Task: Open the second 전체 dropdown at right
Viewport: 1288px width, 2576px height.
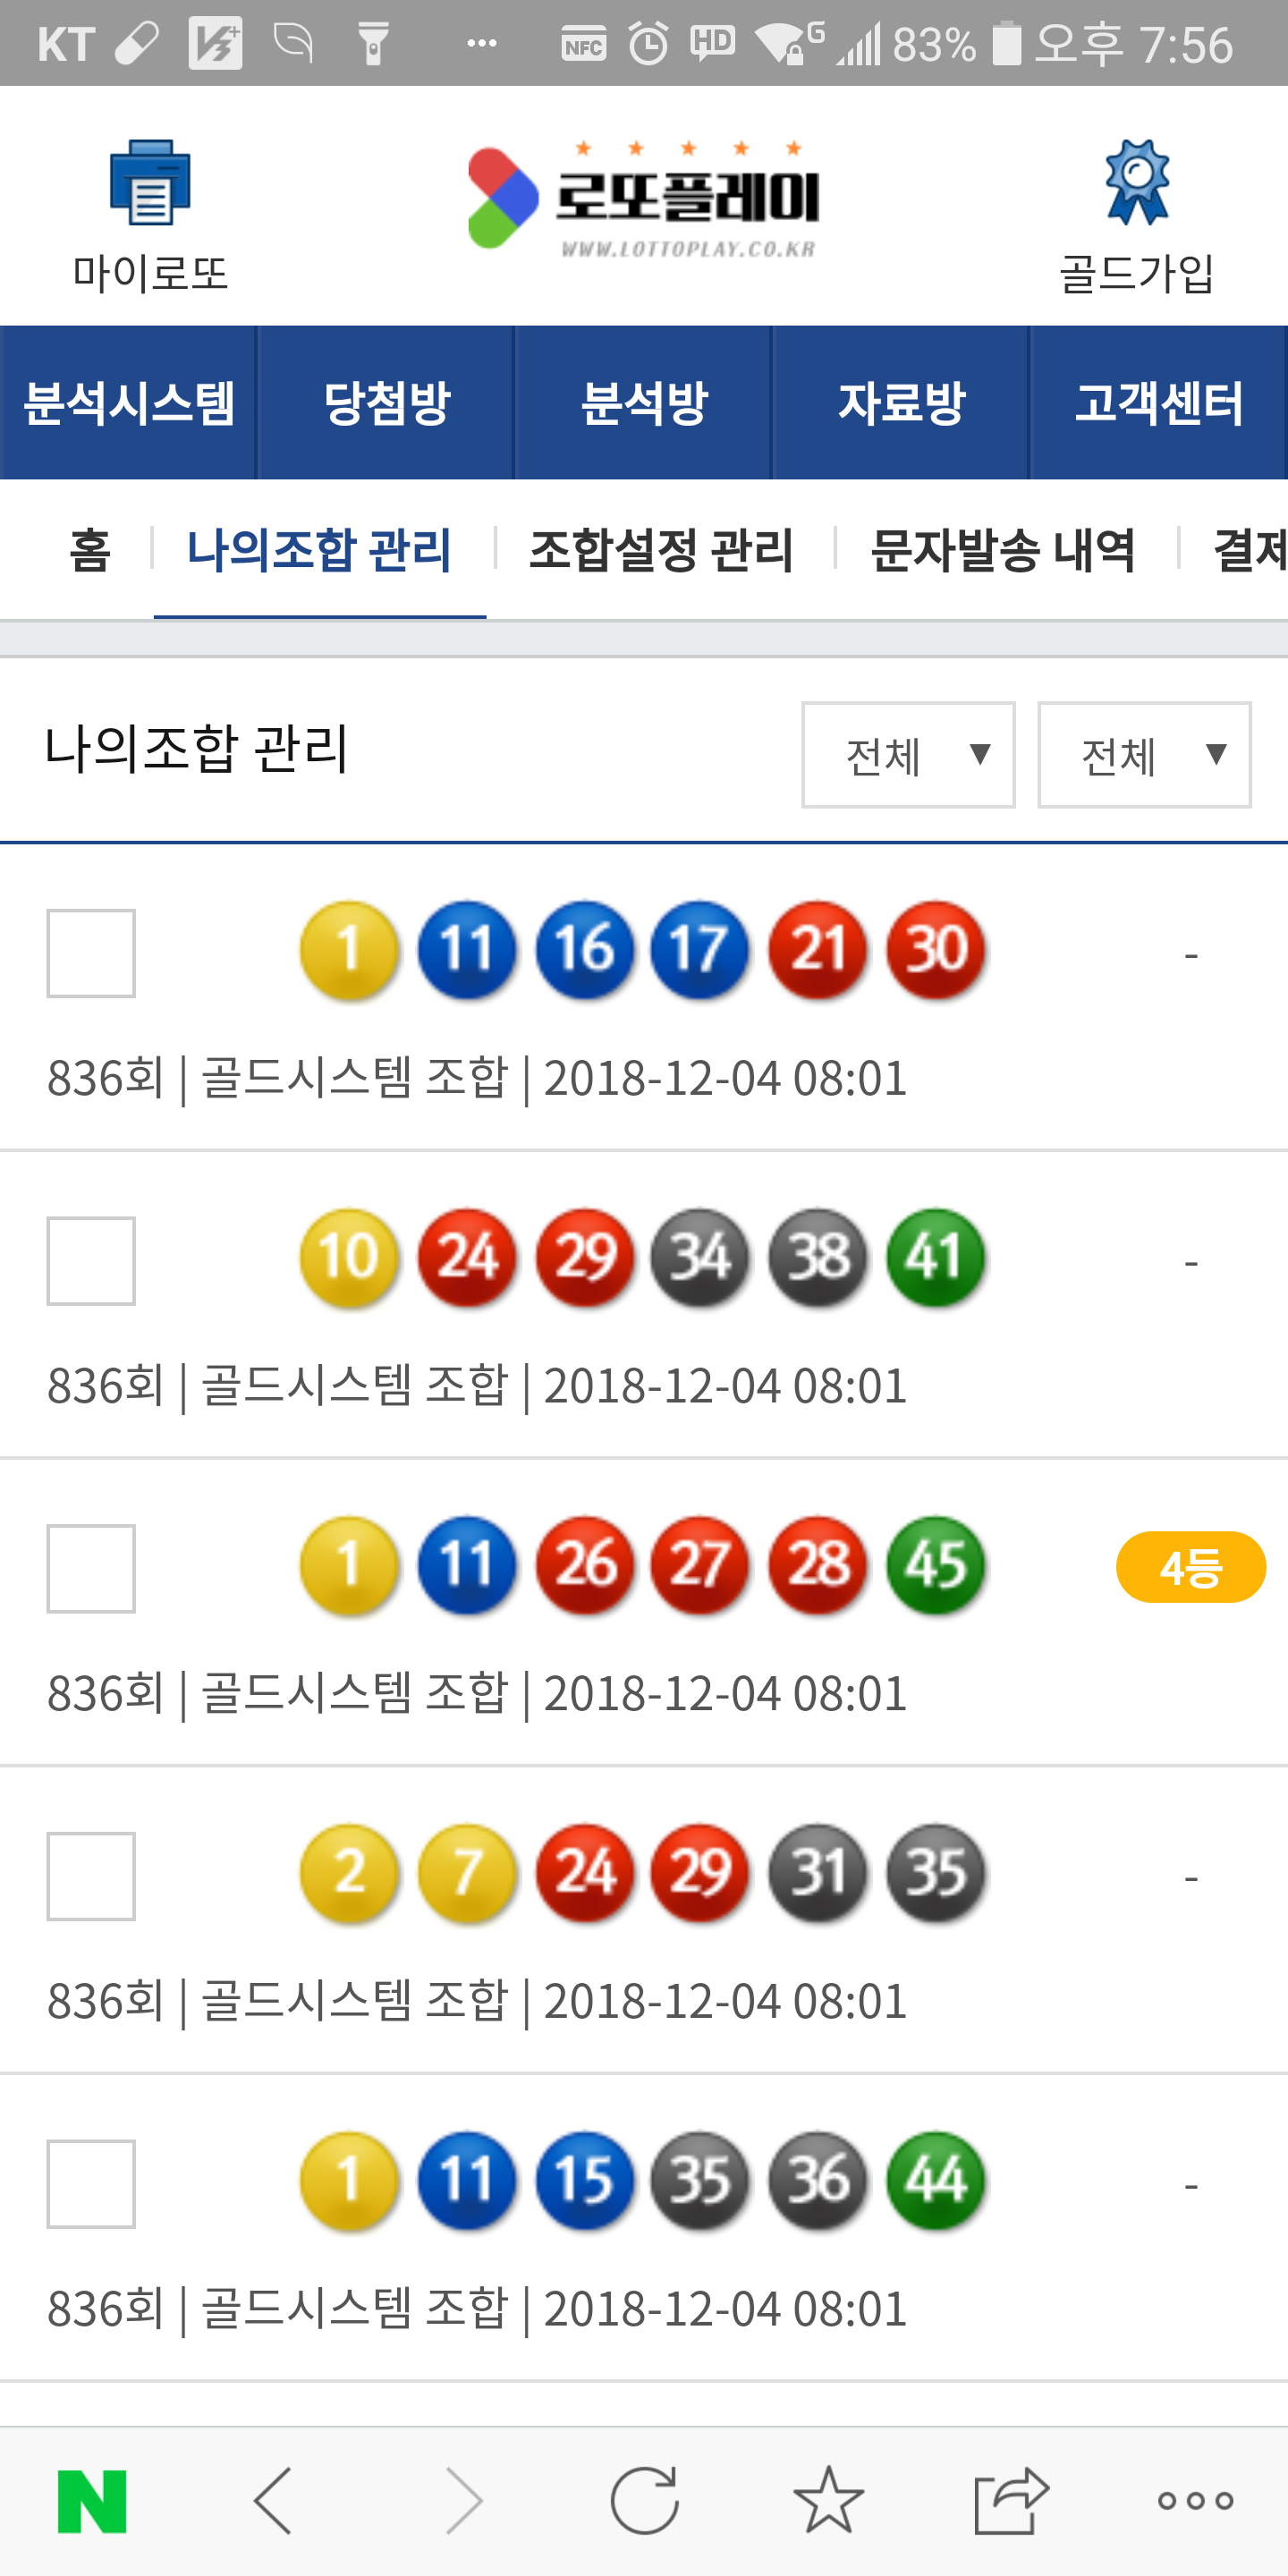Action: click(1144, 755)
